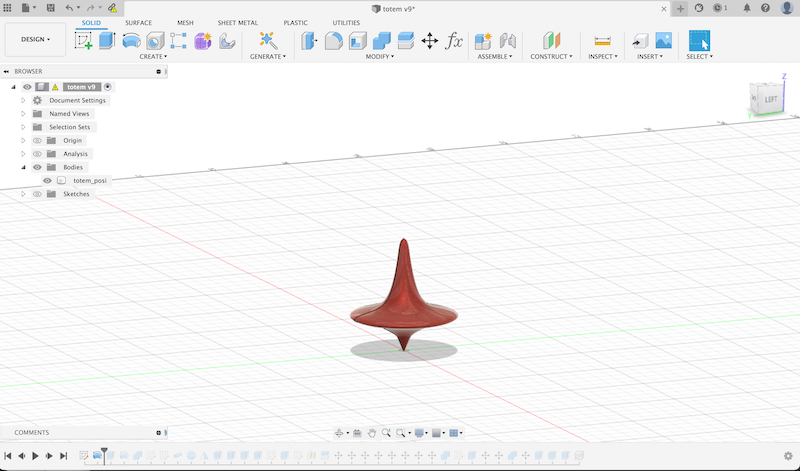Jump to the timeline beginning

click(x=8, y=456)
